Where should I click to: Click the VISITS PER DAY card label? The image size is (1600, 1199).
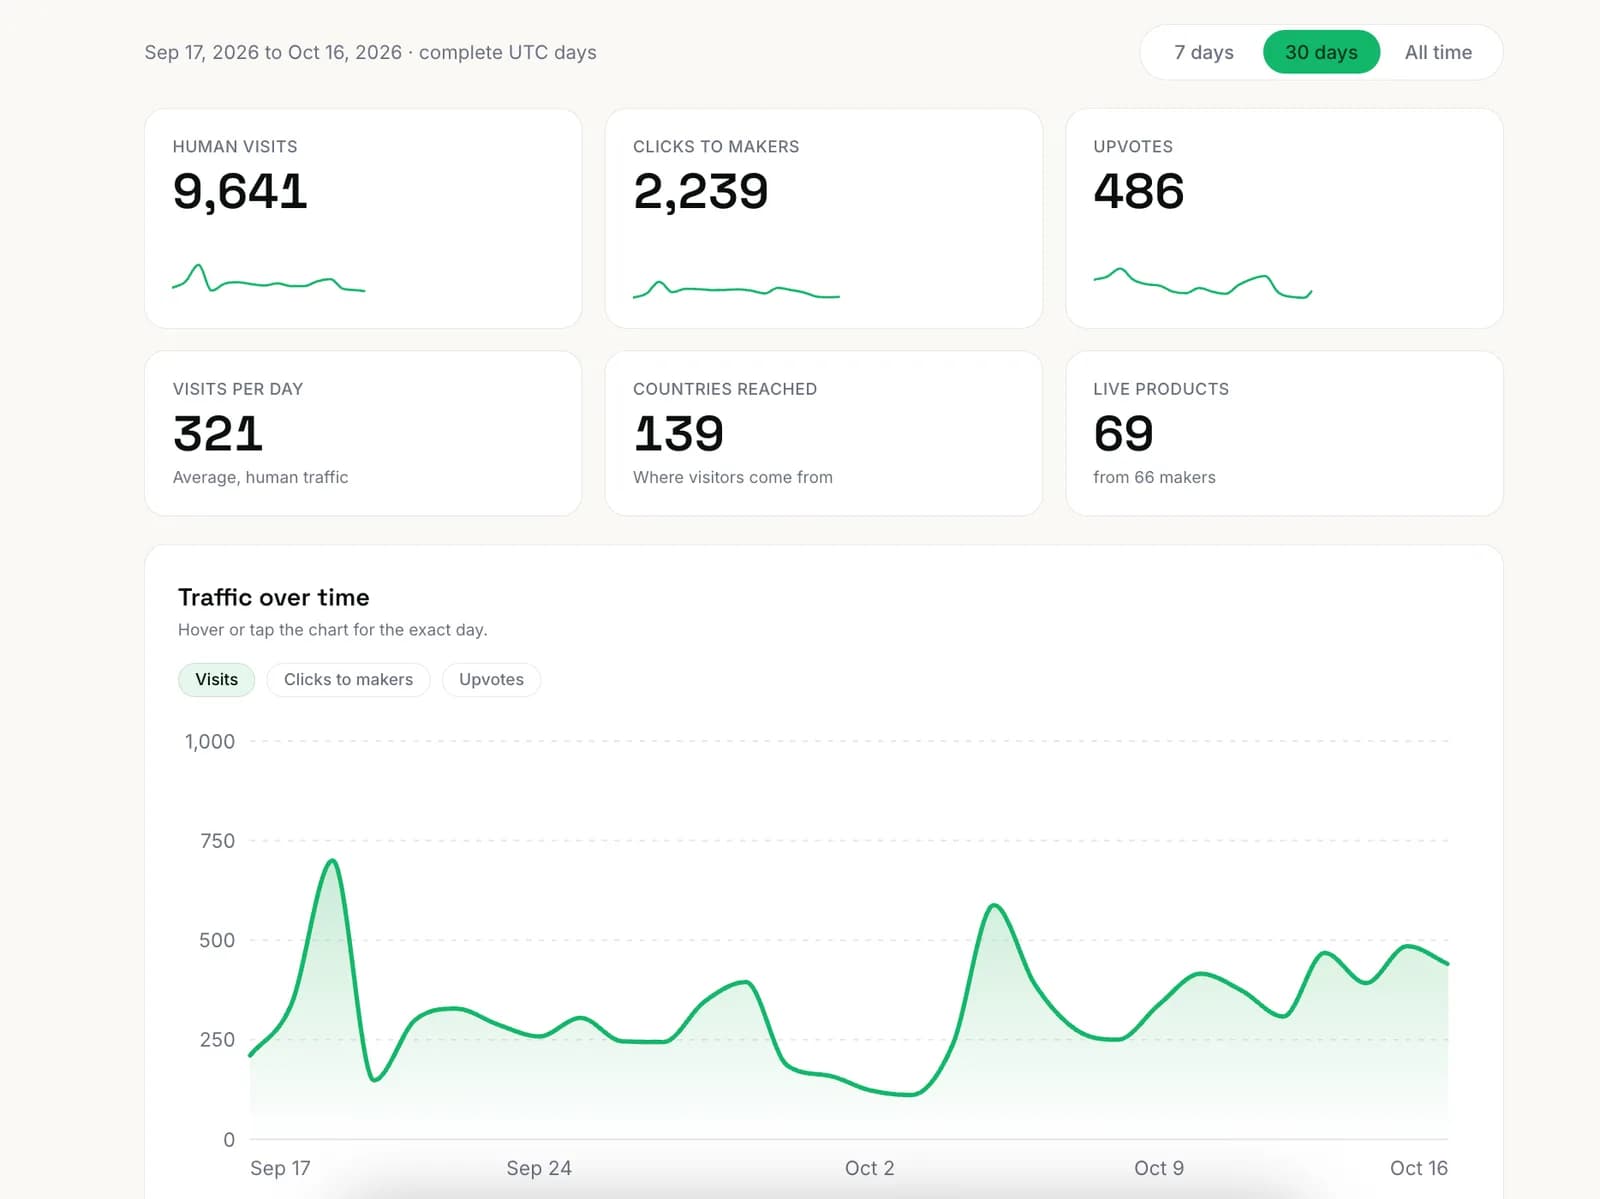point(238,389)
